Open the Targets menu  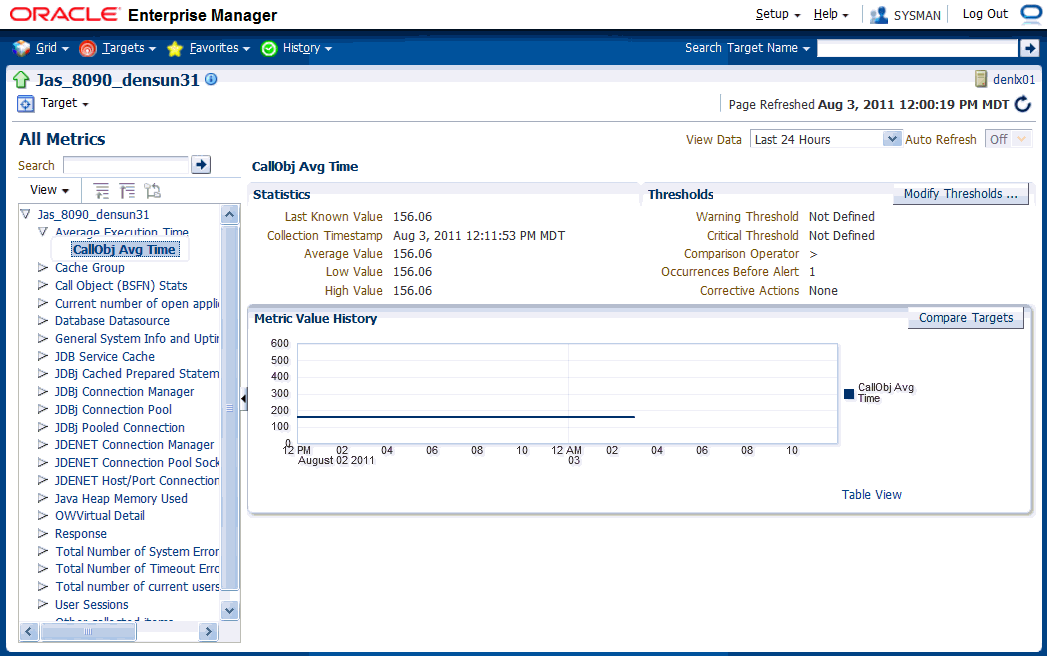click(129, 48)
